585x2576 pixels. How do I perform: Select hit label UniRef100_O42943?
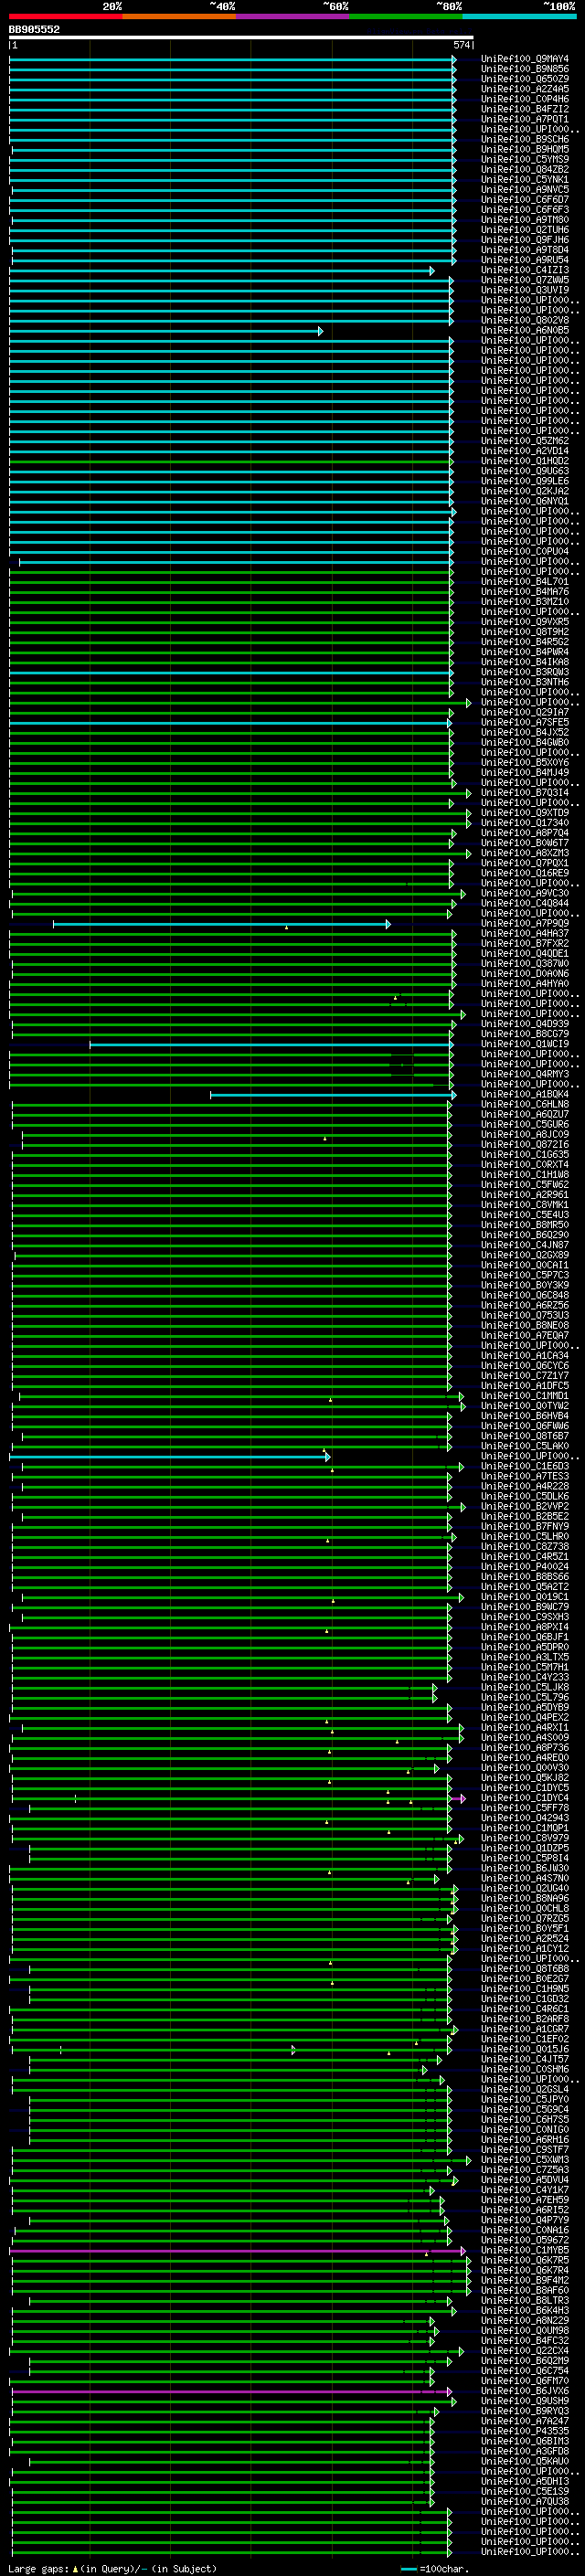pyautogui.click(x=525, y=1818)
